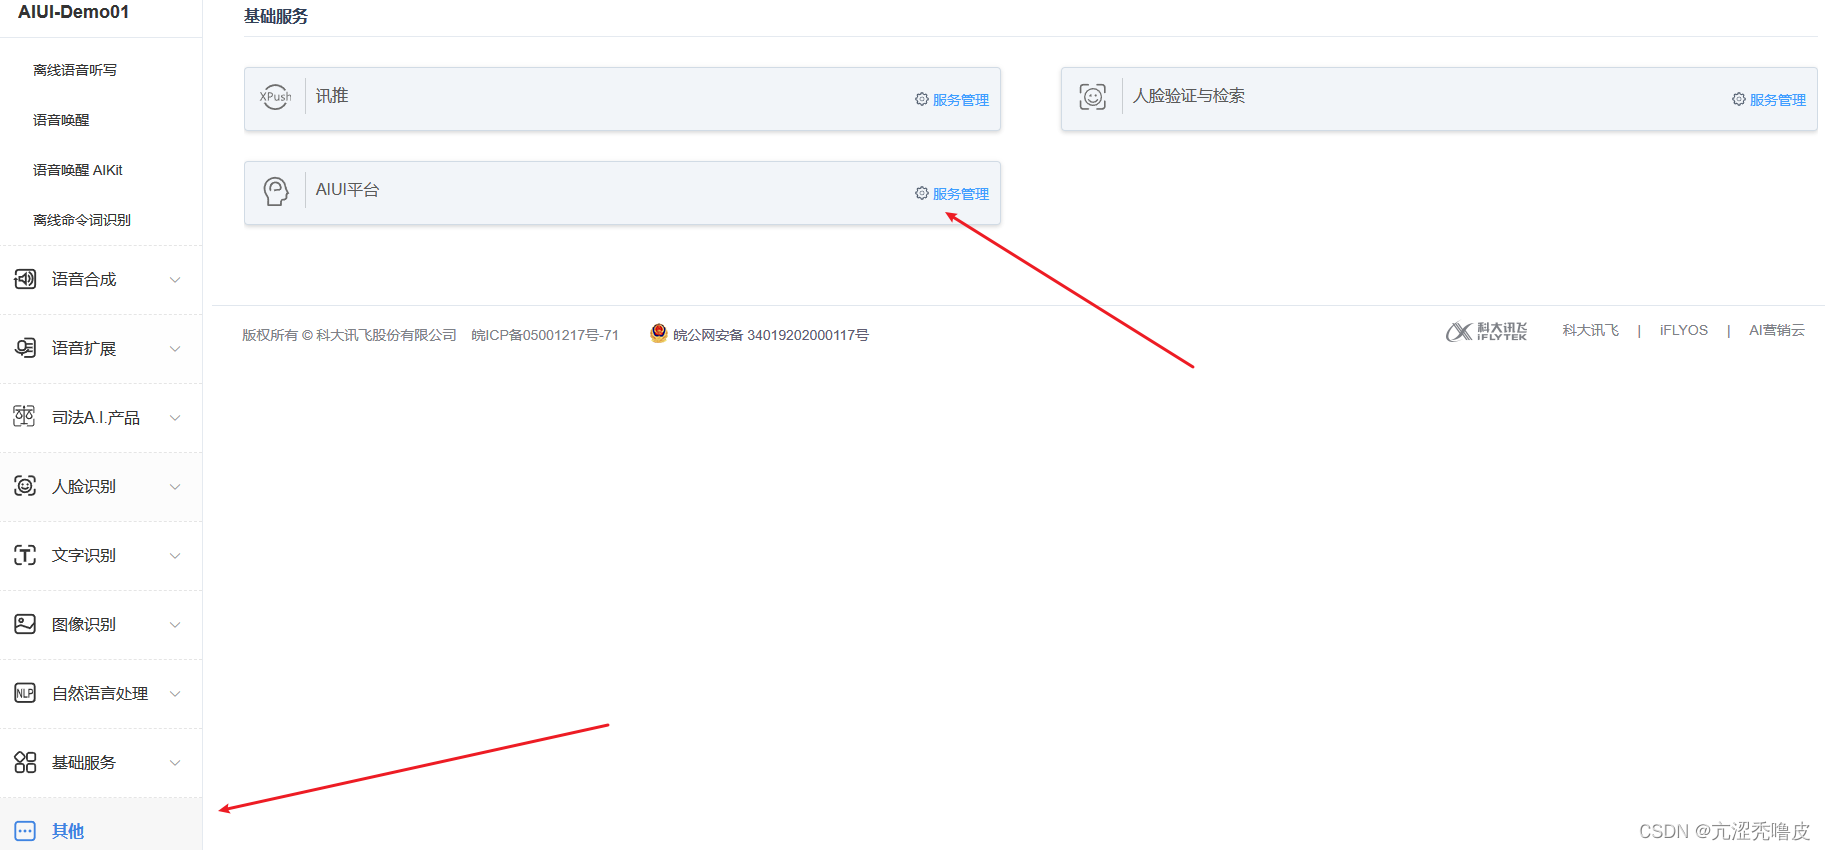
Task: Select 自然语言处理 menu label
Action: (x=100, y=693)
